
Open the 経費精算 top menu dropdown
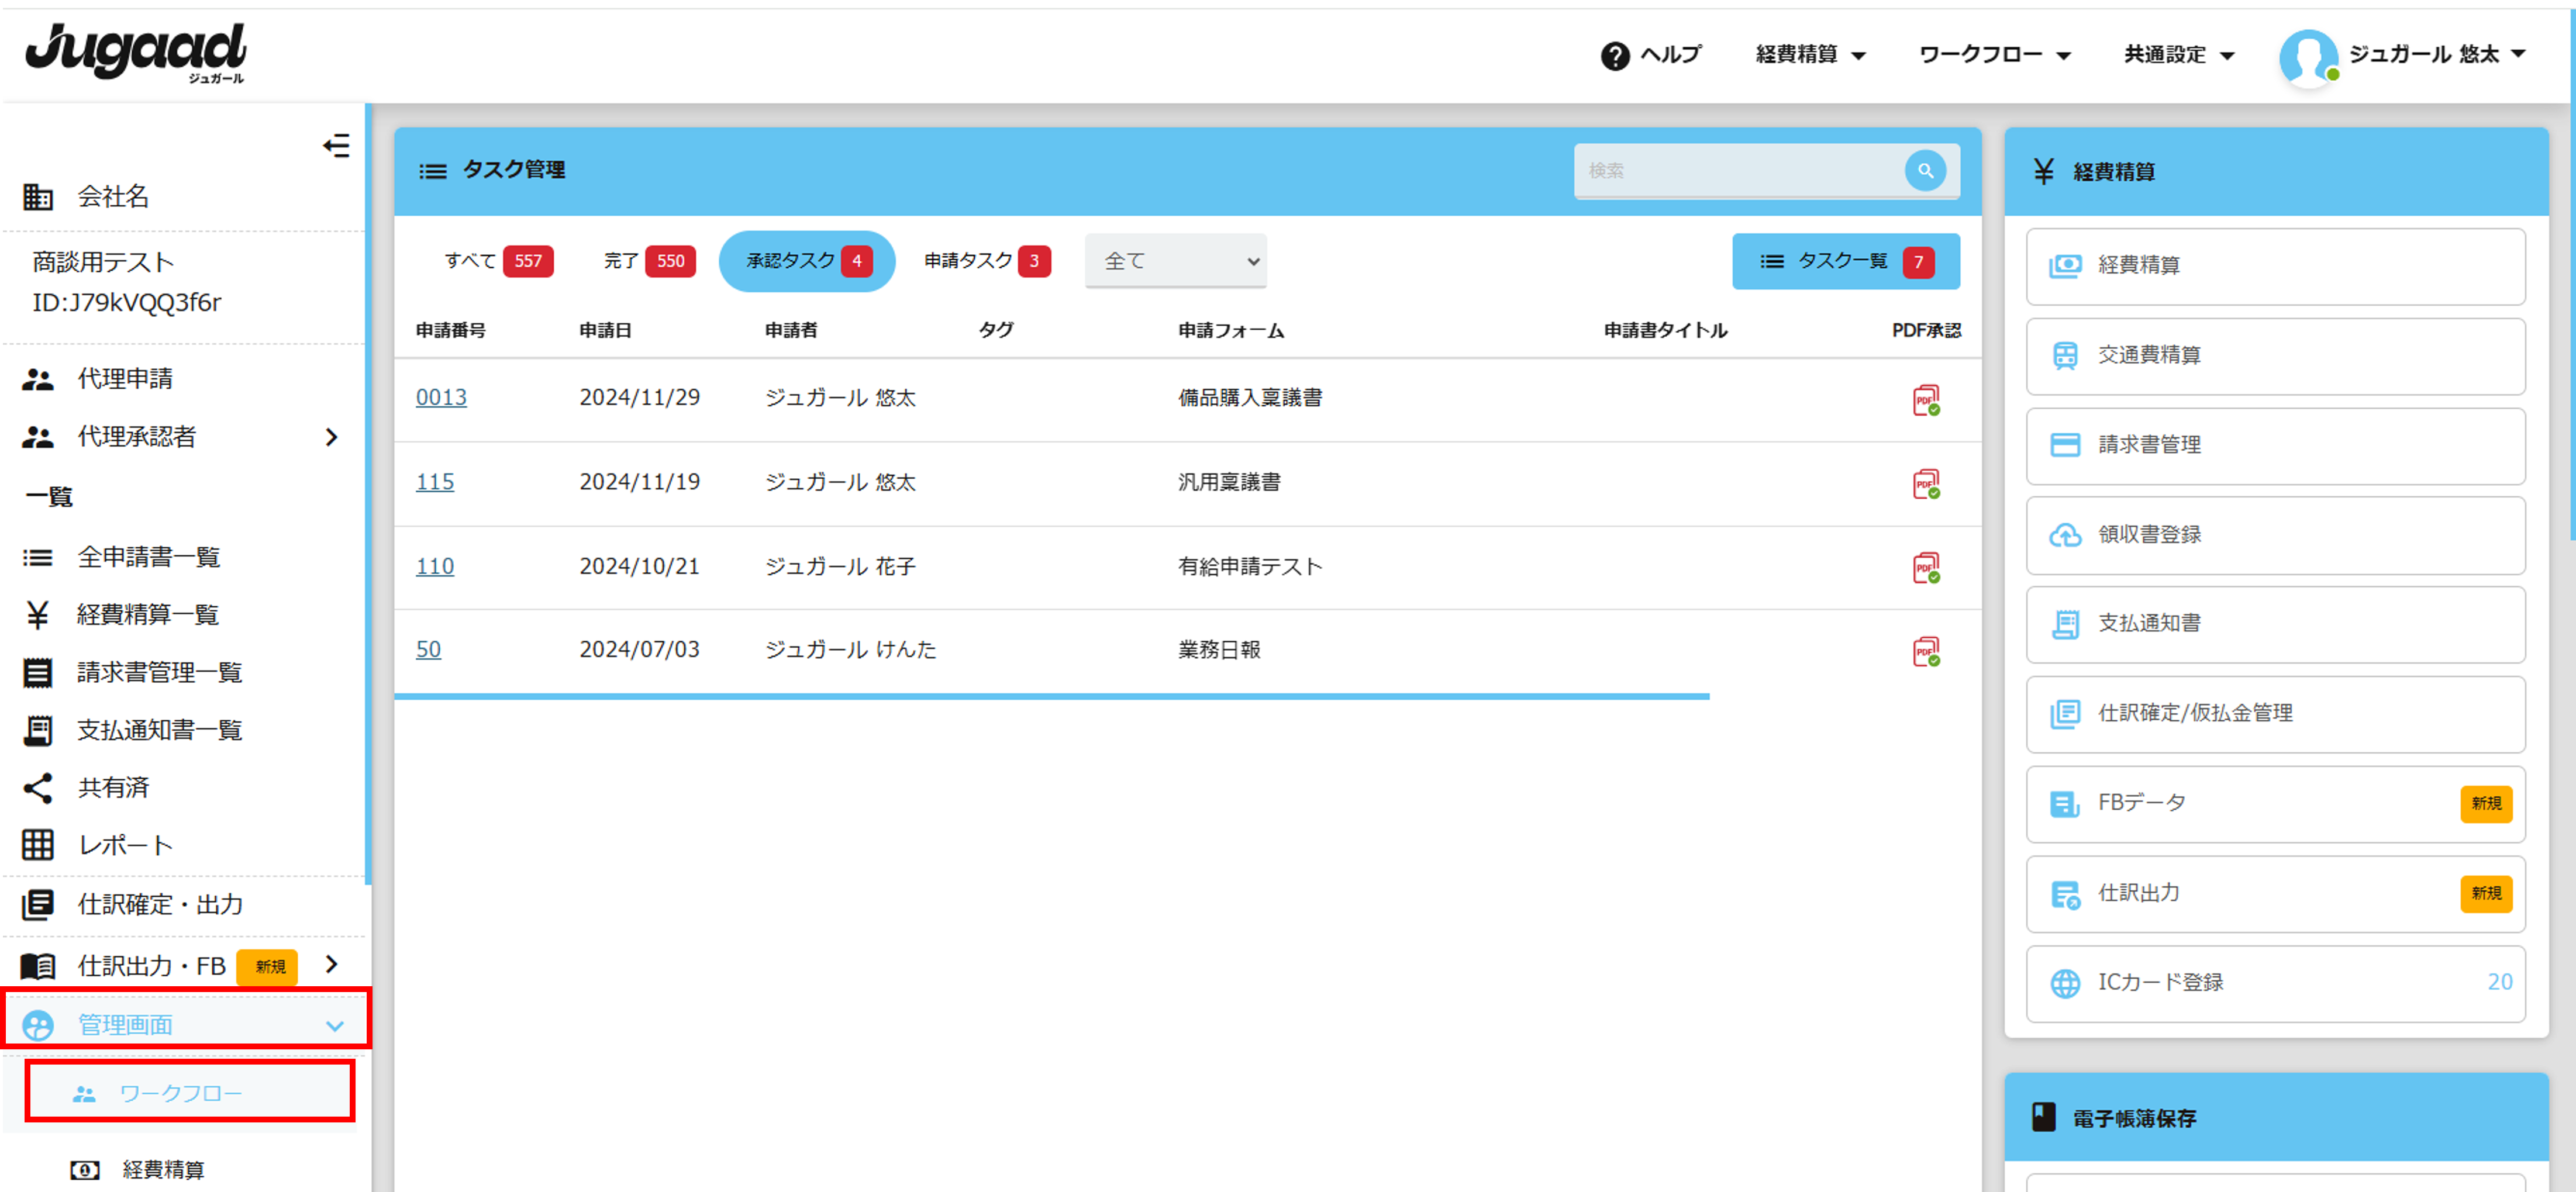point(1810,55)
